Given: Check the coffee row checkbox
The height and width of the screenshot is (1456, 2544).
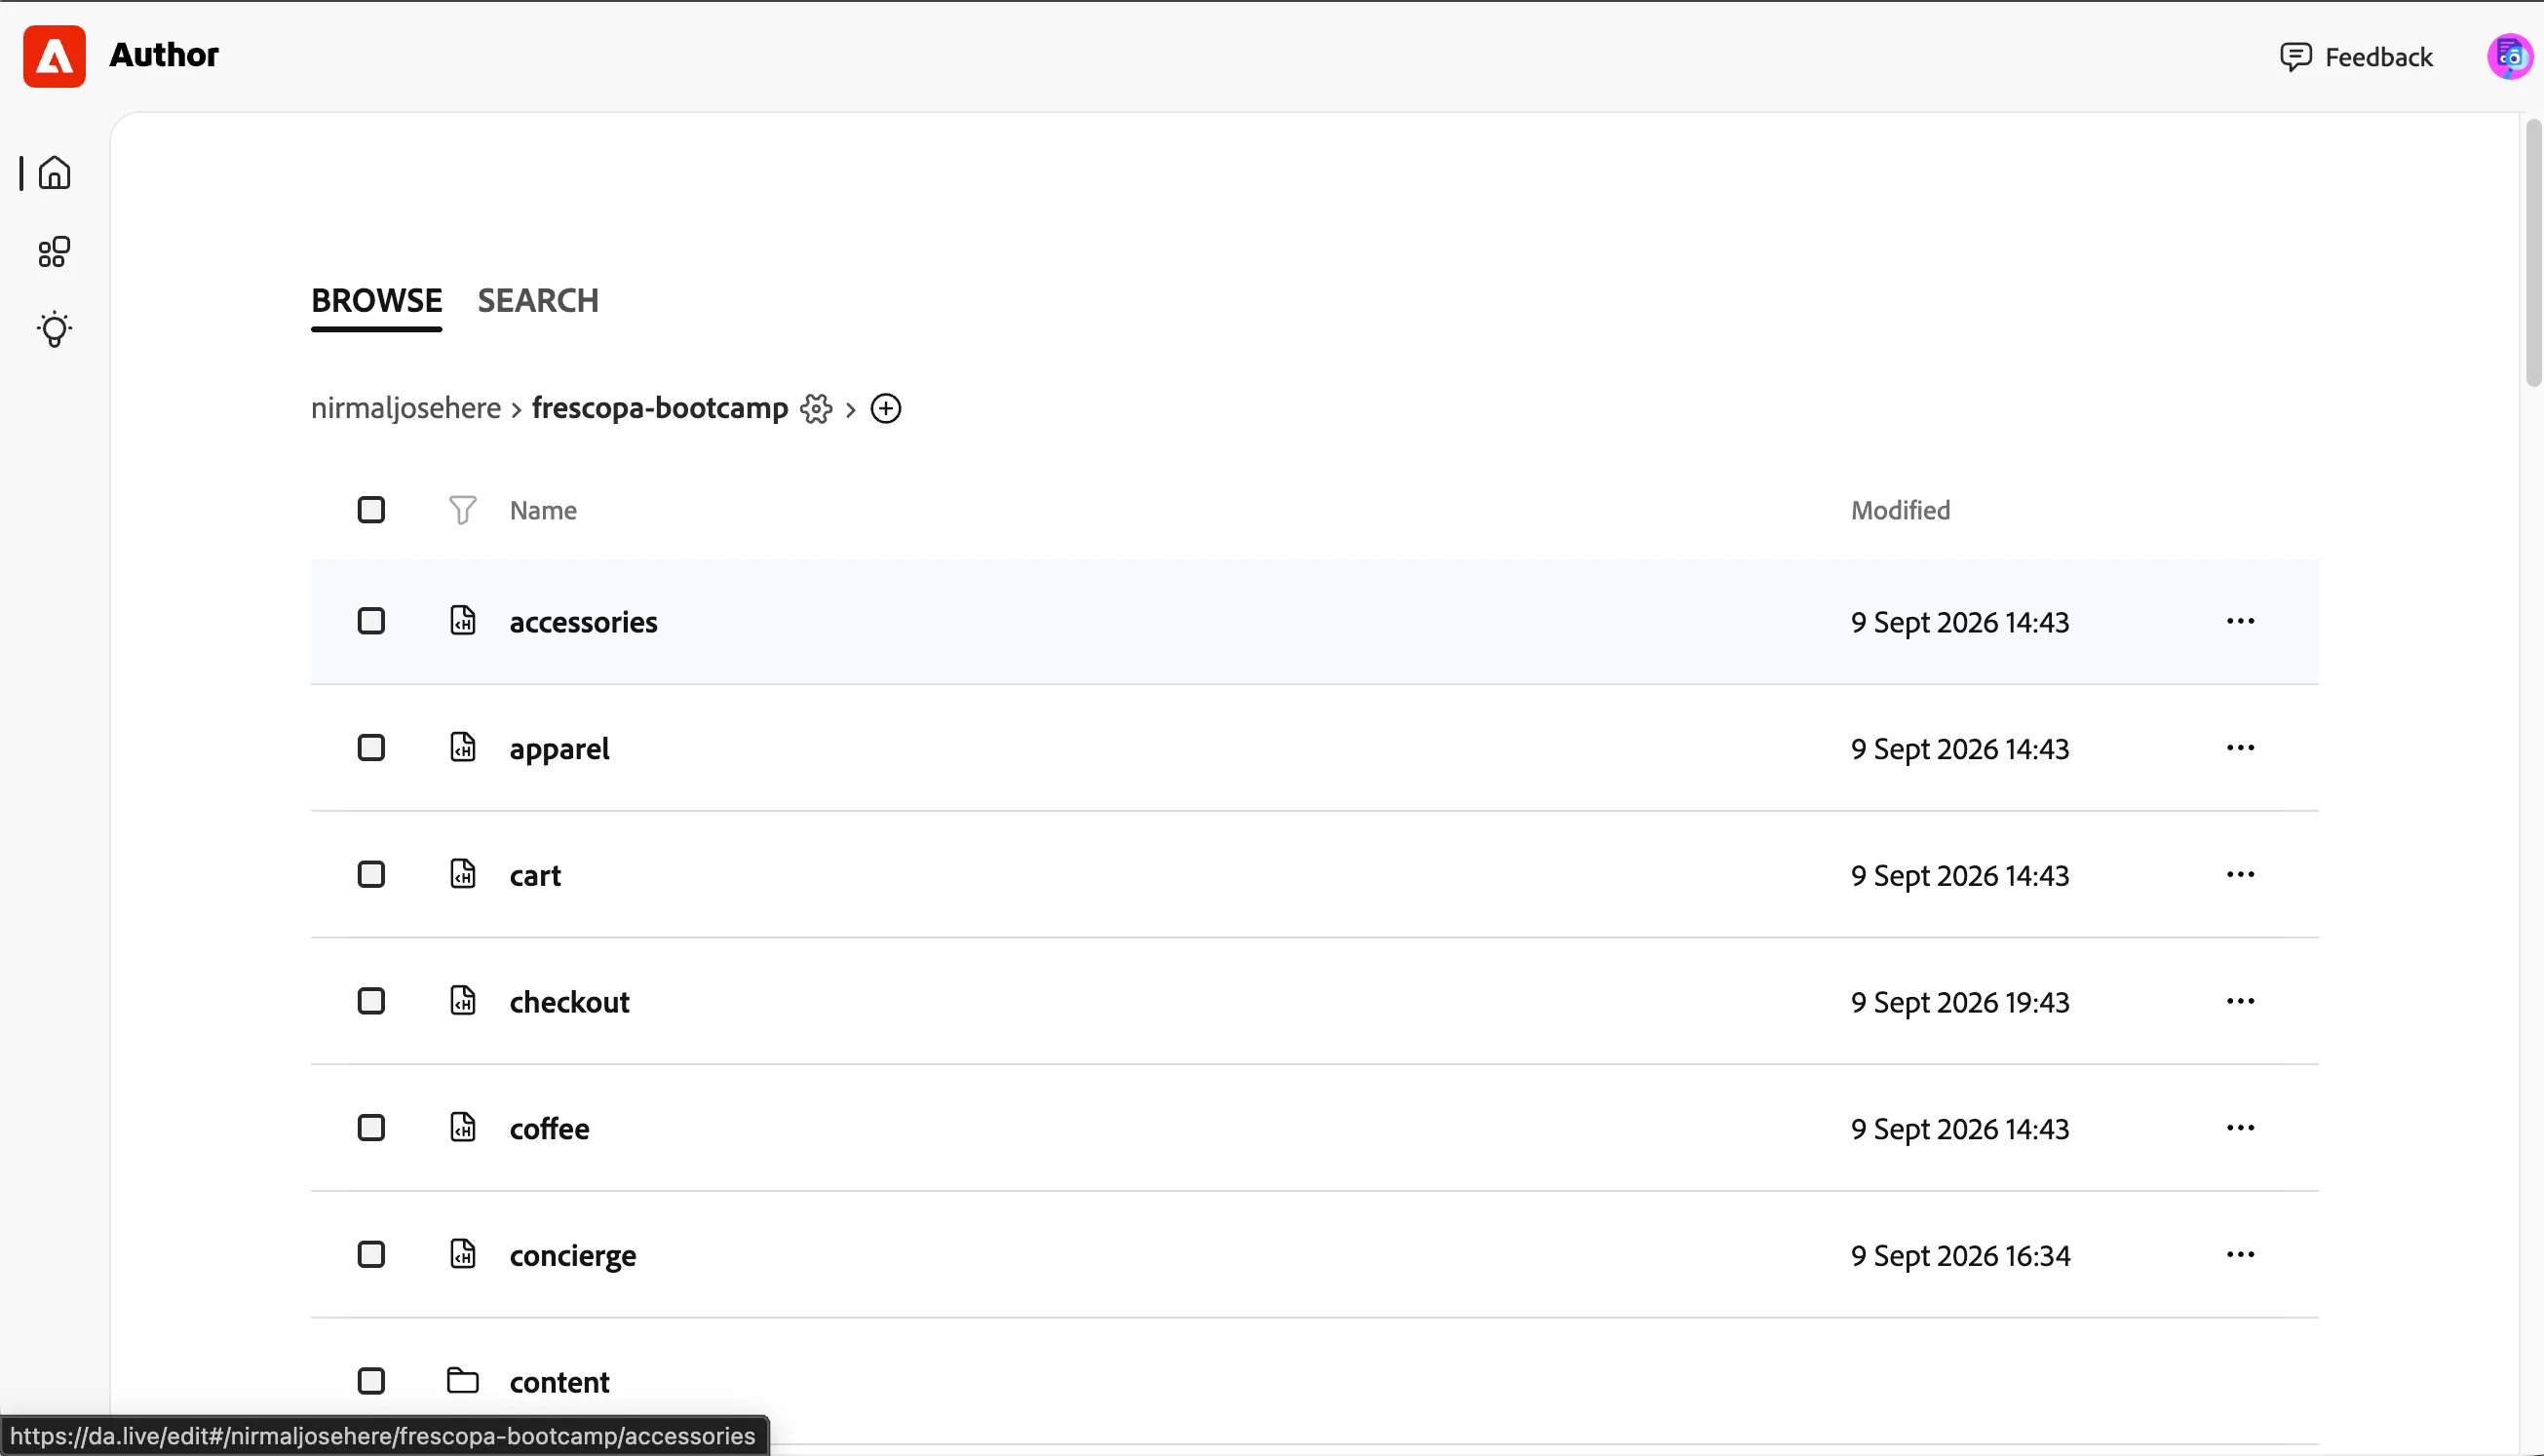Looking at the screenshot, I should 371,1128.
